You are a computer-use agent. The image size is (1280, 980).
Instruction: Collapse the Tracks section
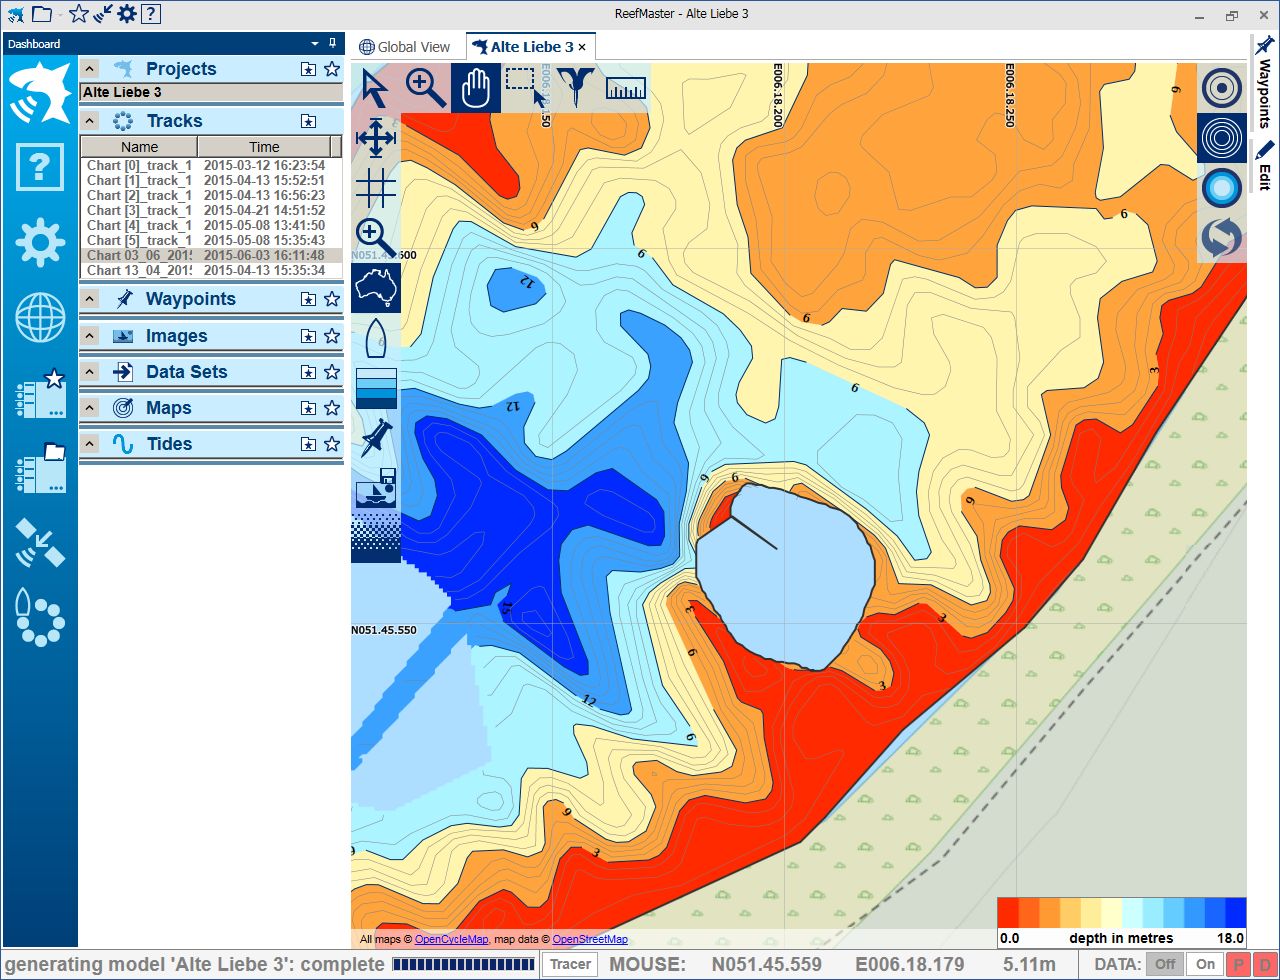[x=90, y=121]
